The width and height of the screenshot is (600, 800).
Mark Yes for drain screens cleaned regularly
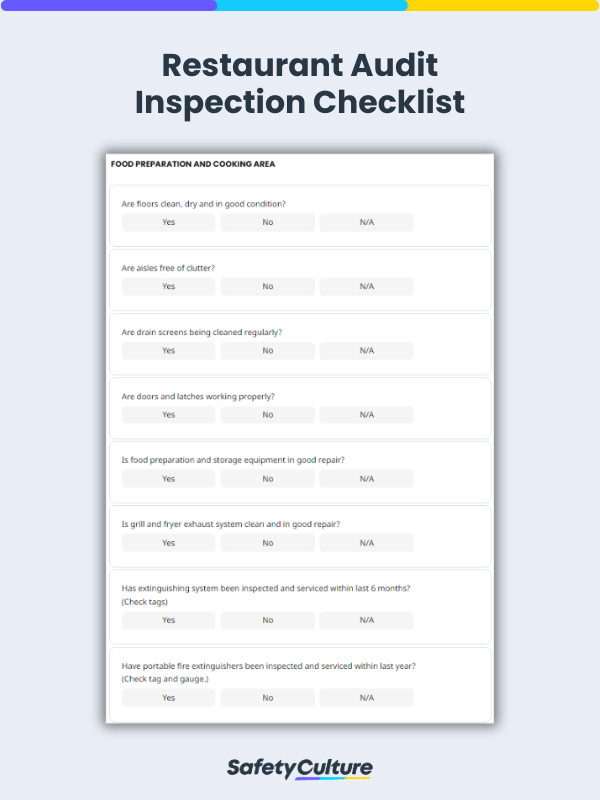coord(167,350)
